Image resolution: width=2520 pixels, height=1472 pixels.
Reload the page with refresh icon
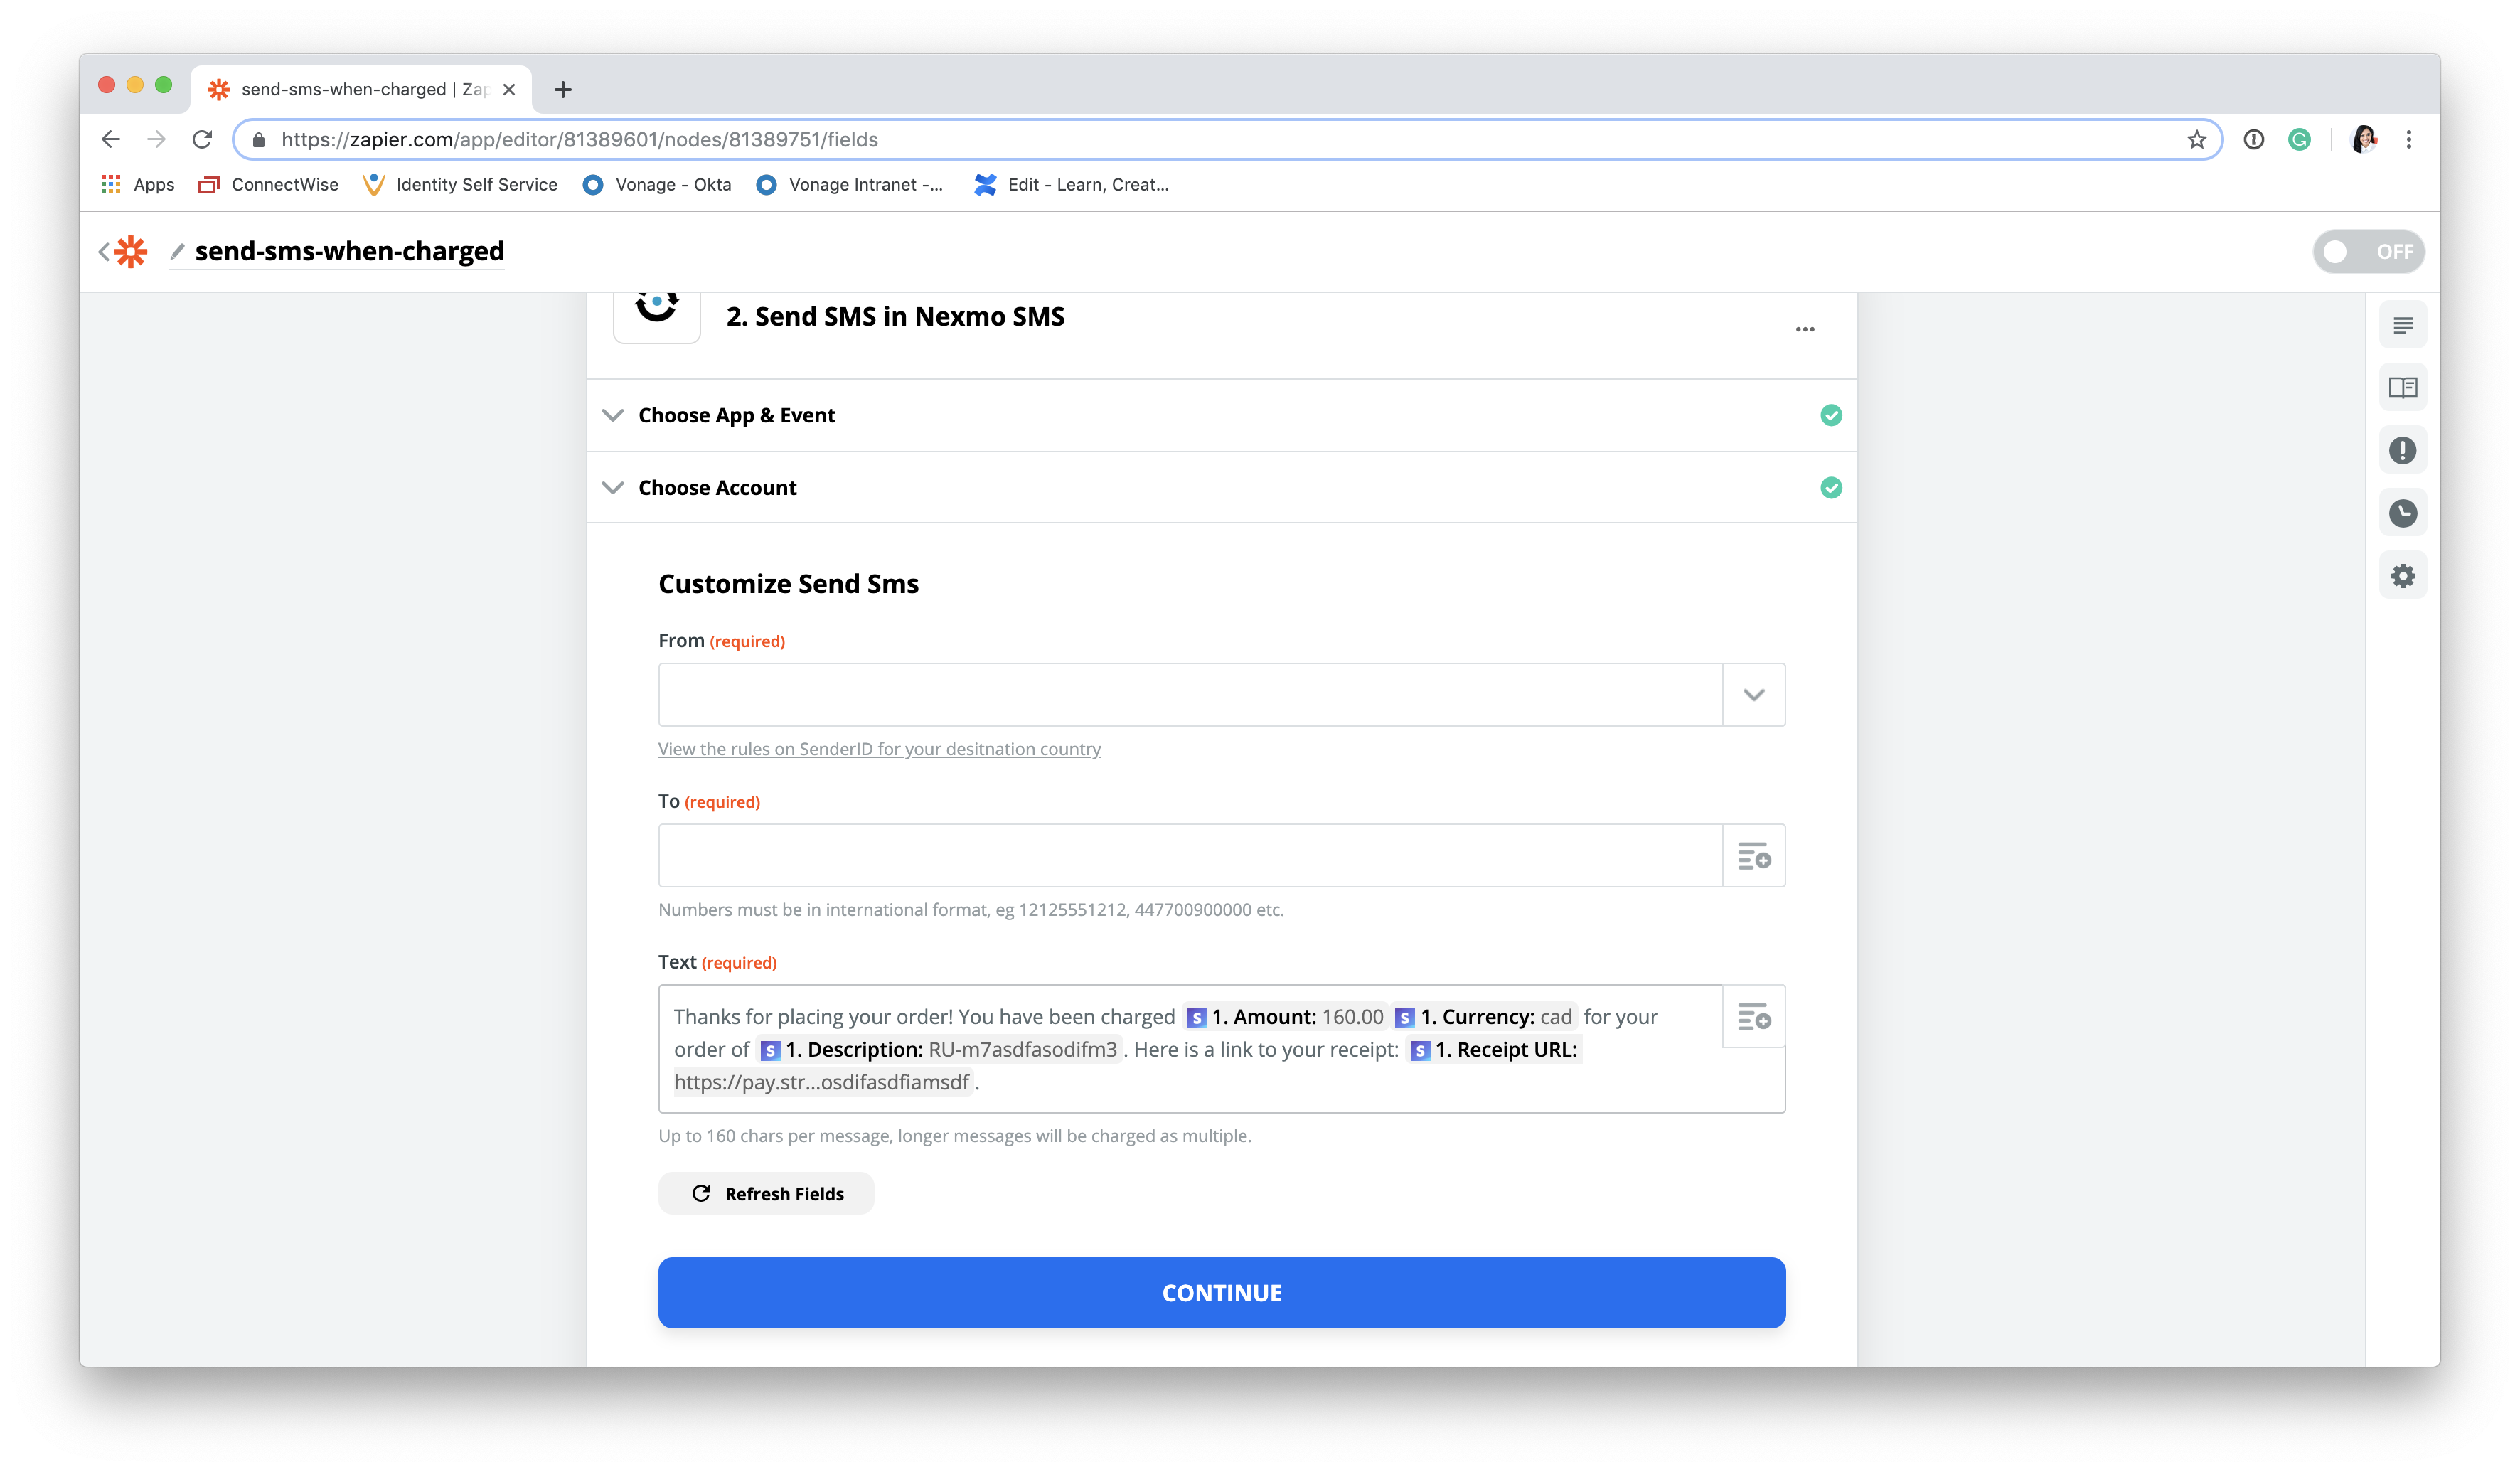[202, 140]
